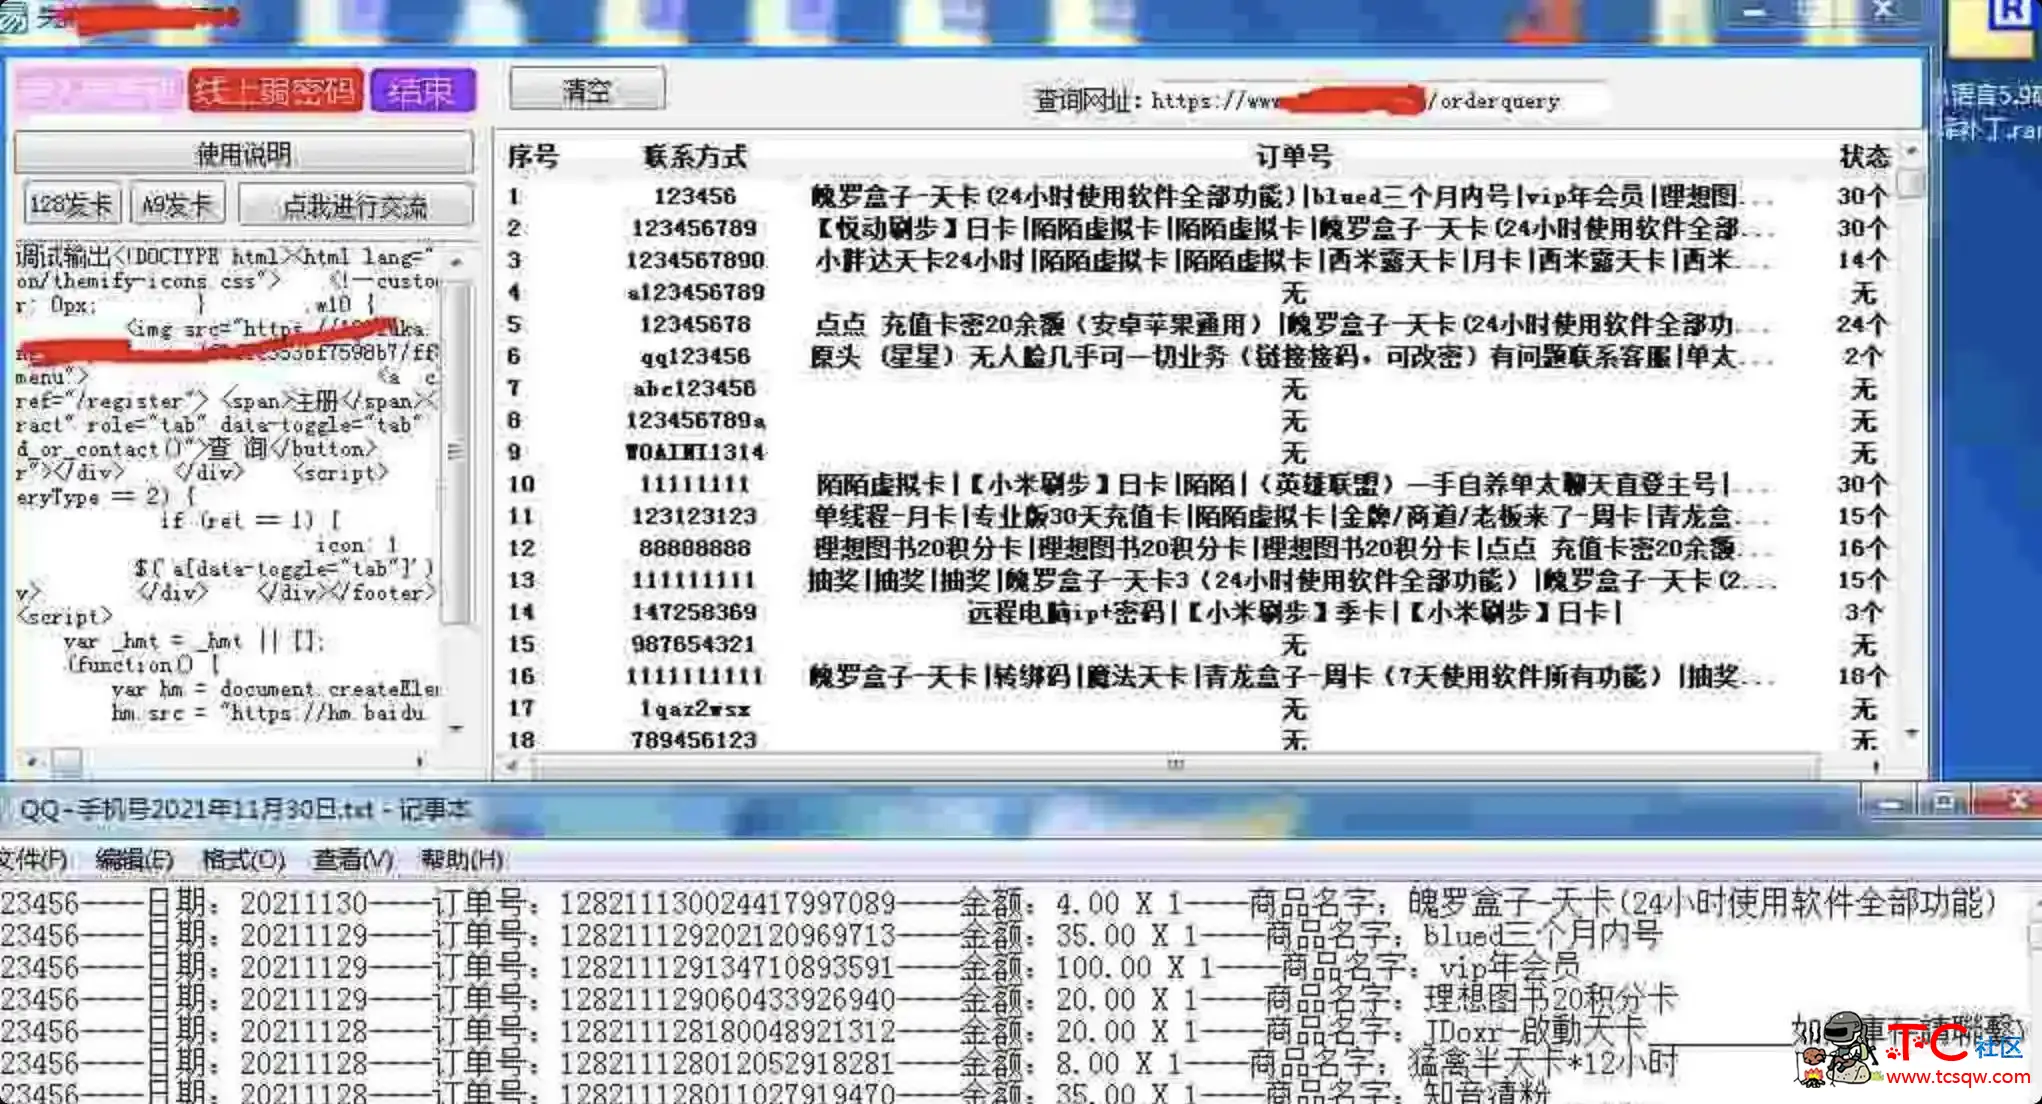Open the 使用说明 instructions button
The image size is (2042, 1104).
tap(243, 154)
